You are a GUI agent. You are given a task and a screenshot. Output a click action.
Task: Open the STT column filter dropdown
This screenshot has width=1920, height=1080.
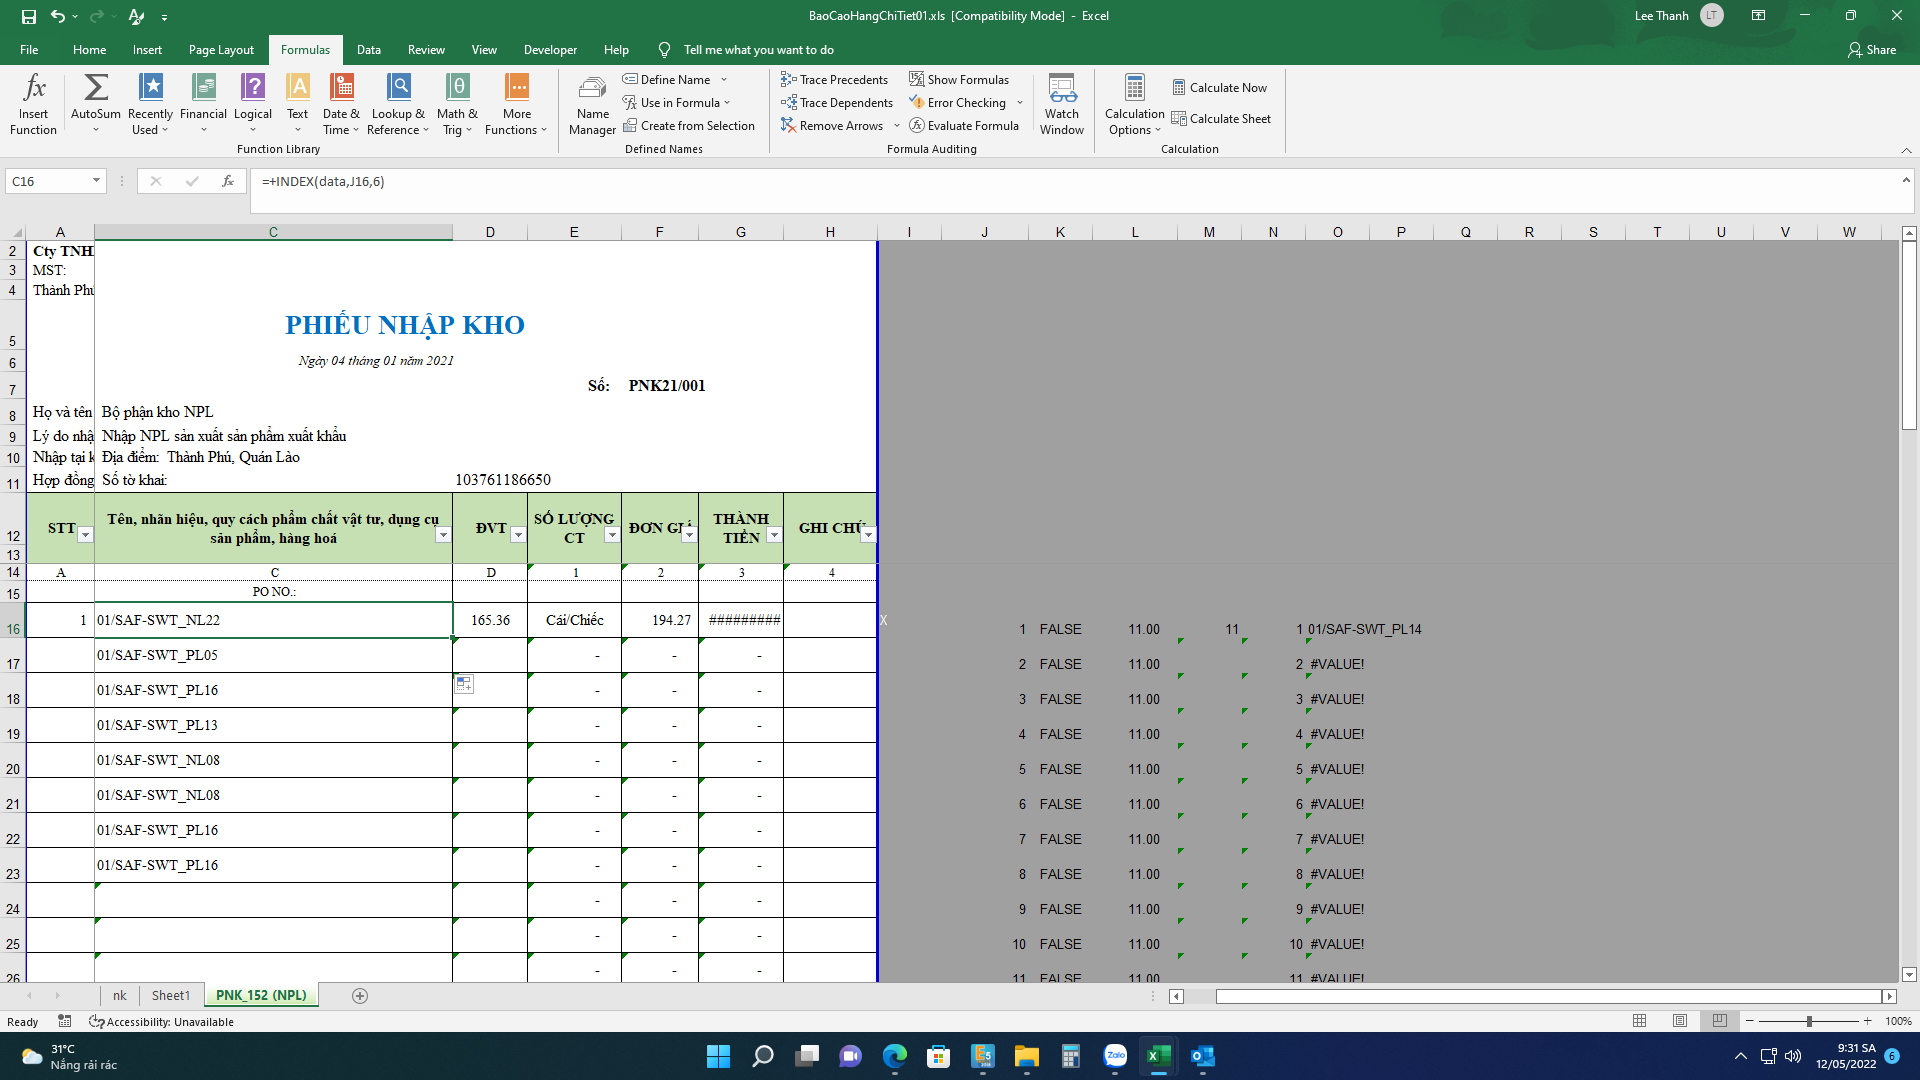point(85,535)
